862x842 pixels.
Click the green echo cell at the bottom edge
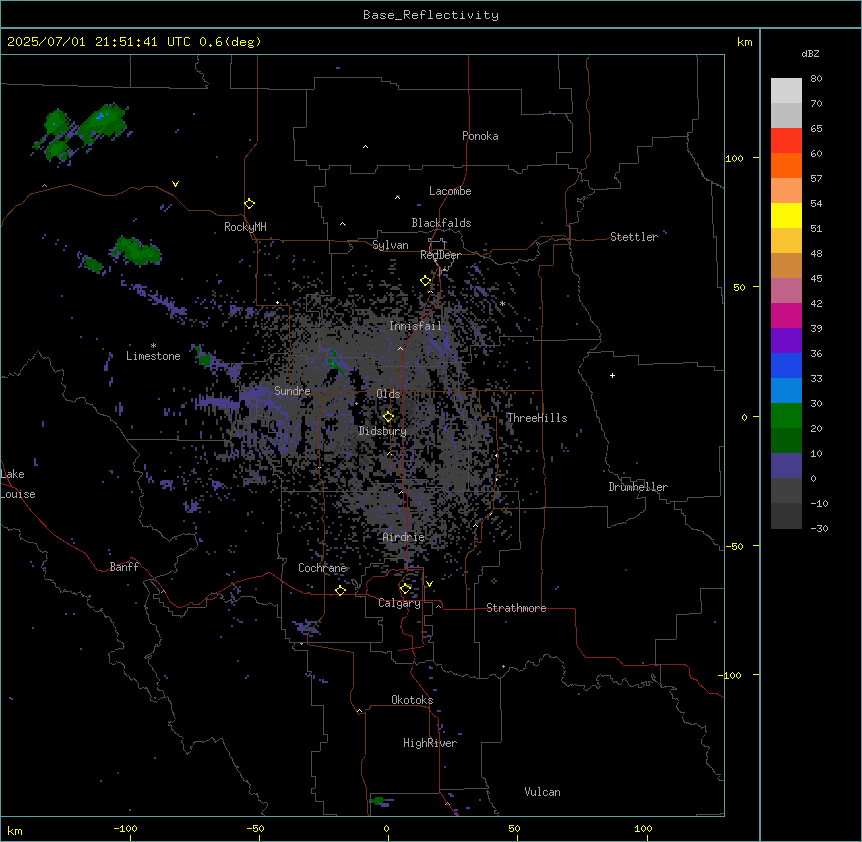tap(378, 801)
